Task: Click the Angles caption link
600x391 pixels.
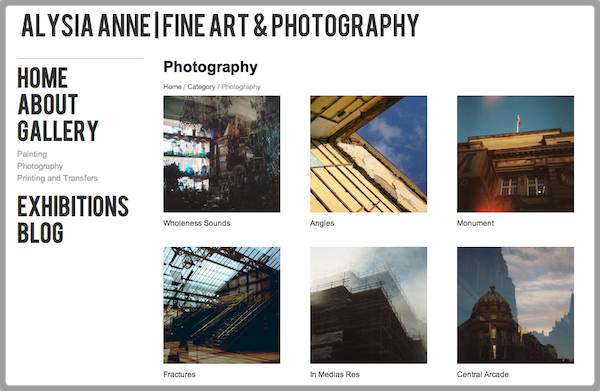Action: click(x=322, y=223)
